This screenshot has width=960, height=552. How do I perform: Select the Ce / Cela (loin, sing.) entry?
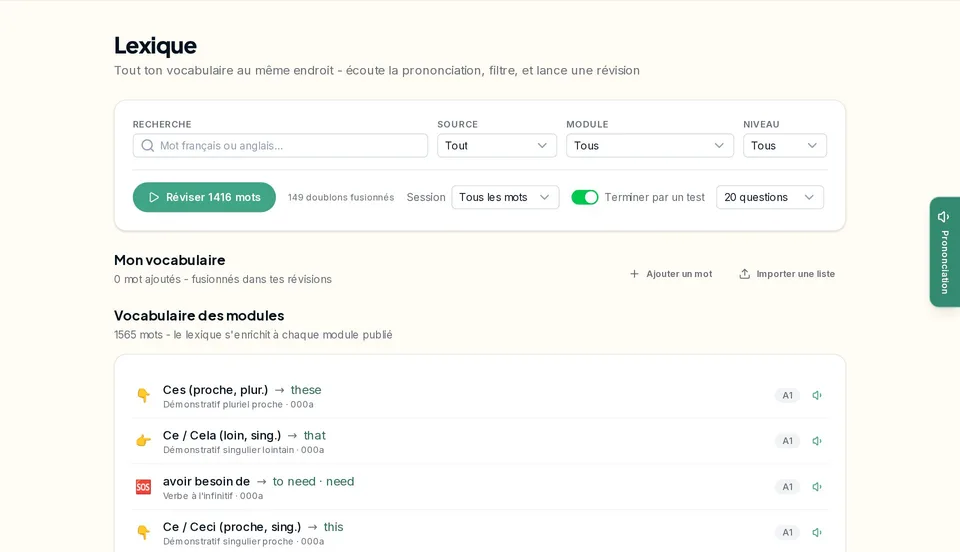point(480,441)
